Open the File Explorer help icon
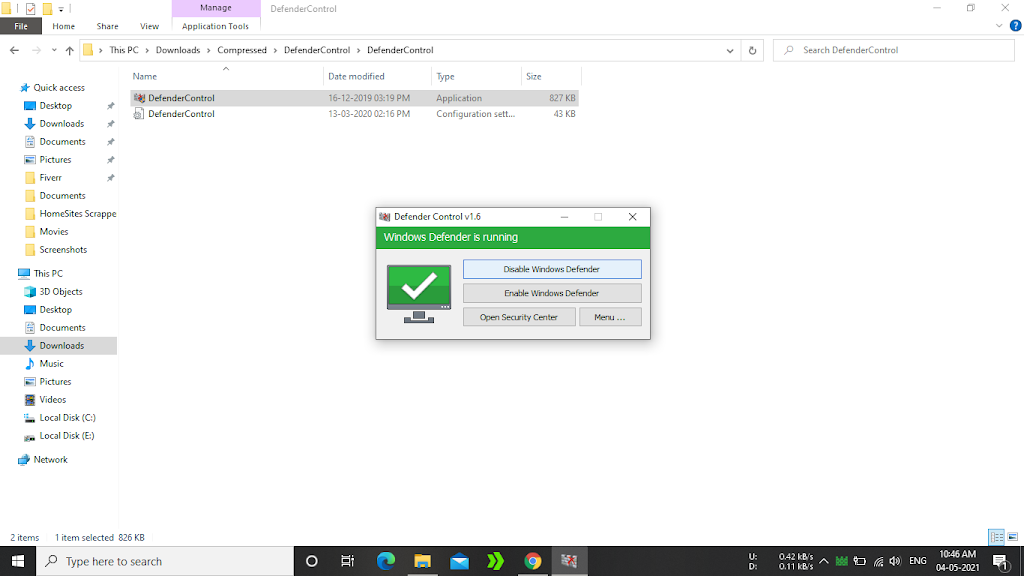Screen dimensions: 1024x576 [1012, 26]
